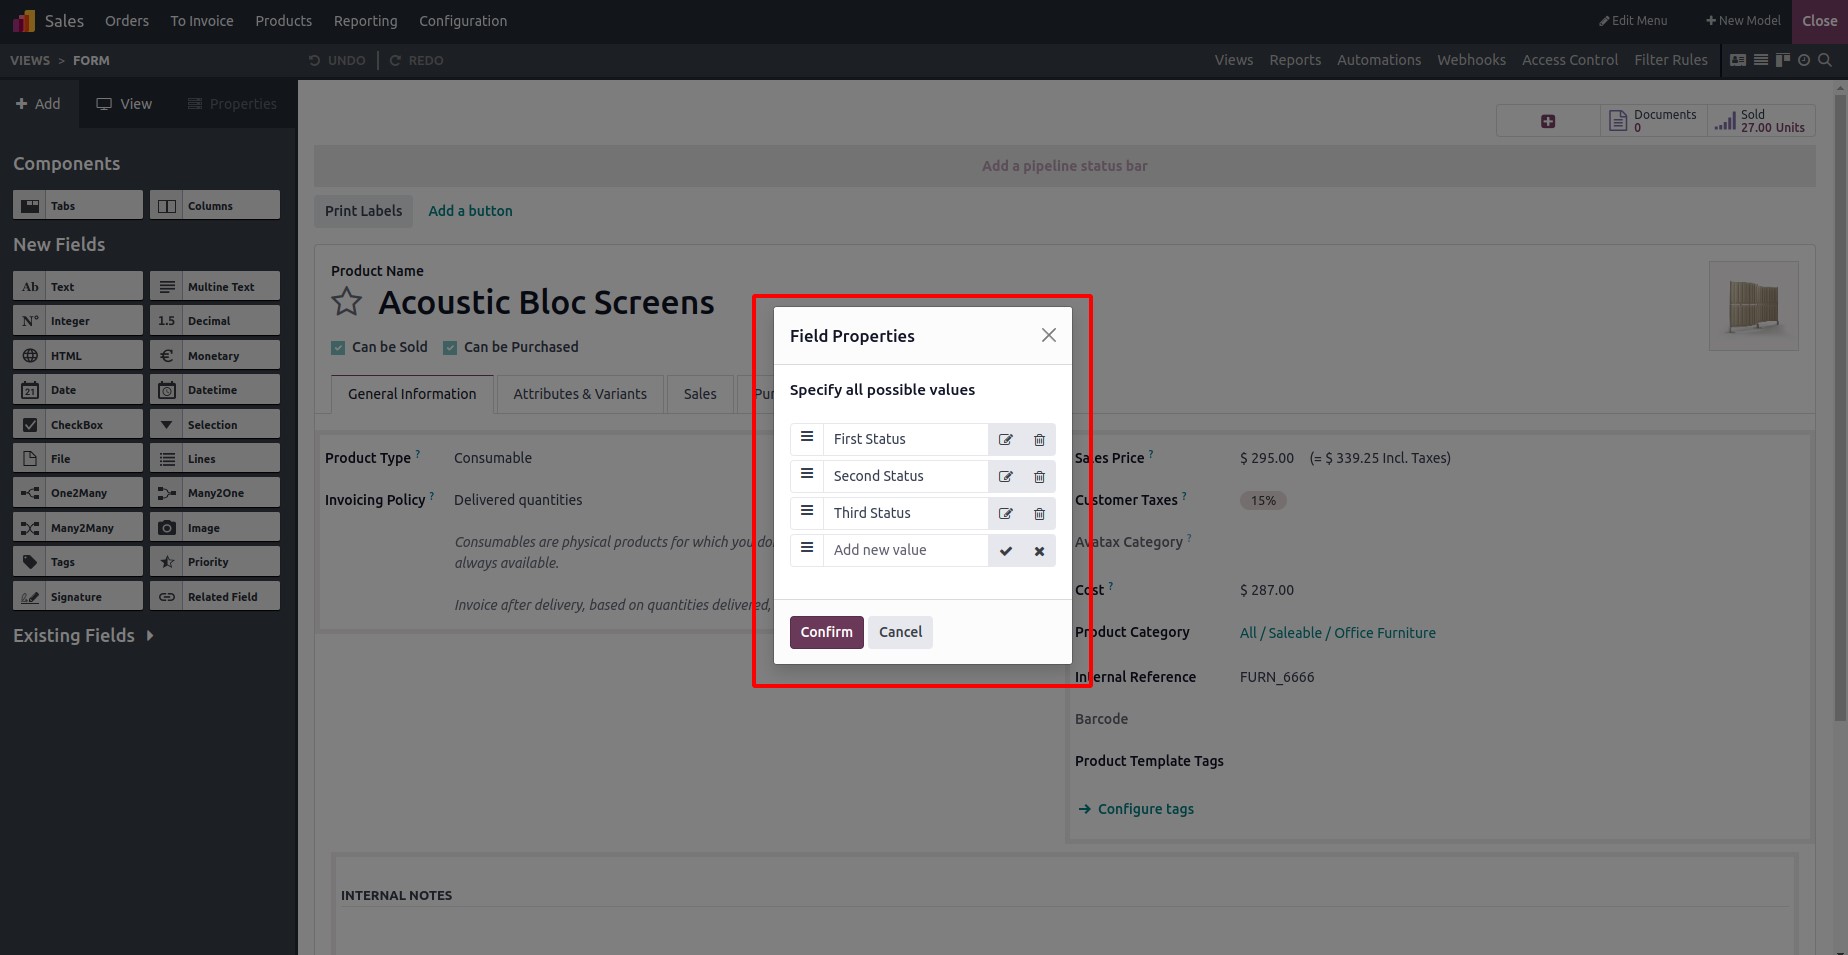Select the Selection field component
This screenshot has height=955, width=1848.
(215, 425)
